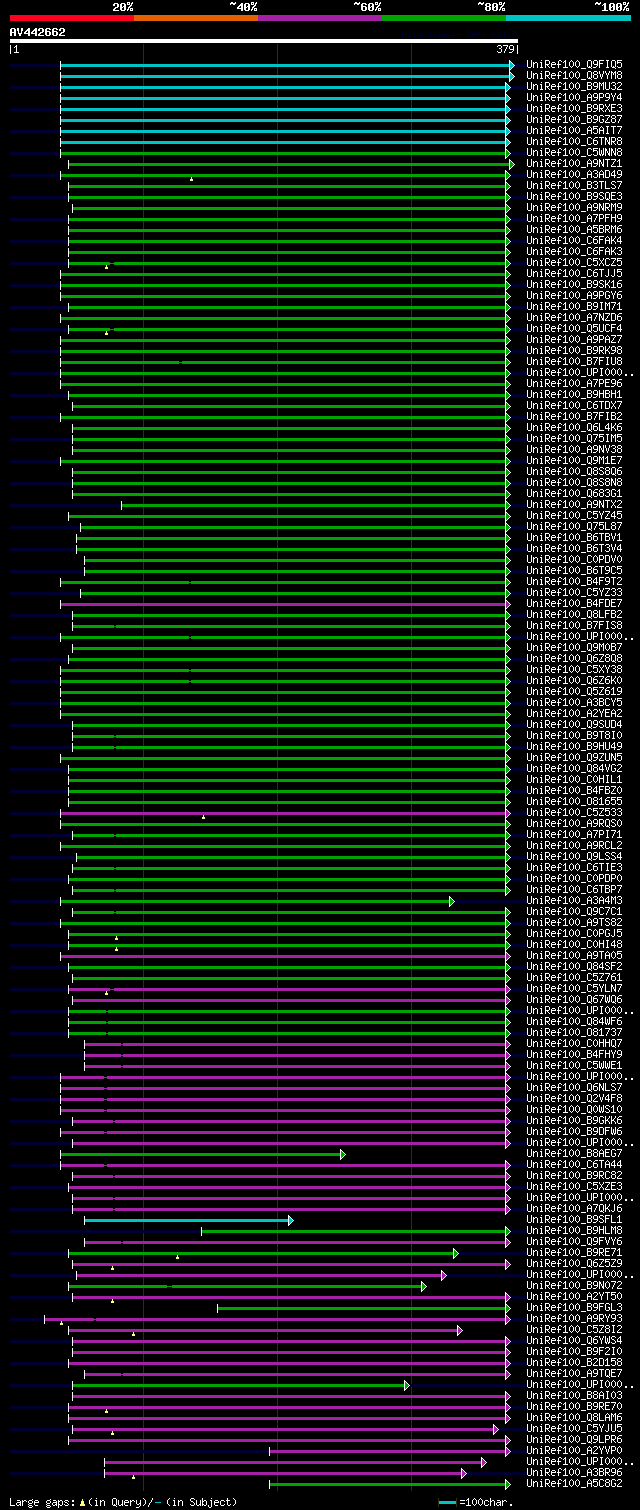Image resolution: width=640 pixels, height=1510 pixels.
Task: Open hit UniRef100_C5WNN8
Action: click(x=574, y=152)
